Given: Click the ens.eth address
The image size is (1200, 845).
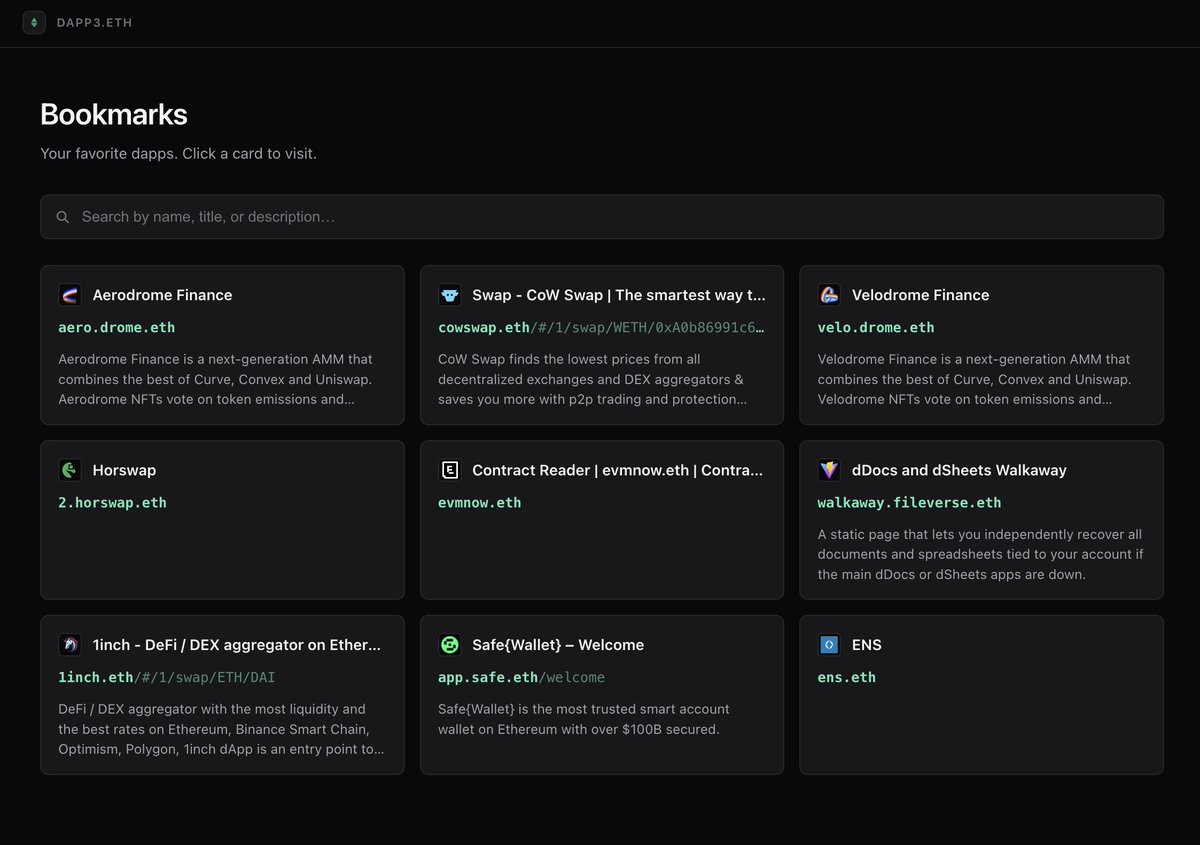Looking at the screenshot, I should point(847,677).
